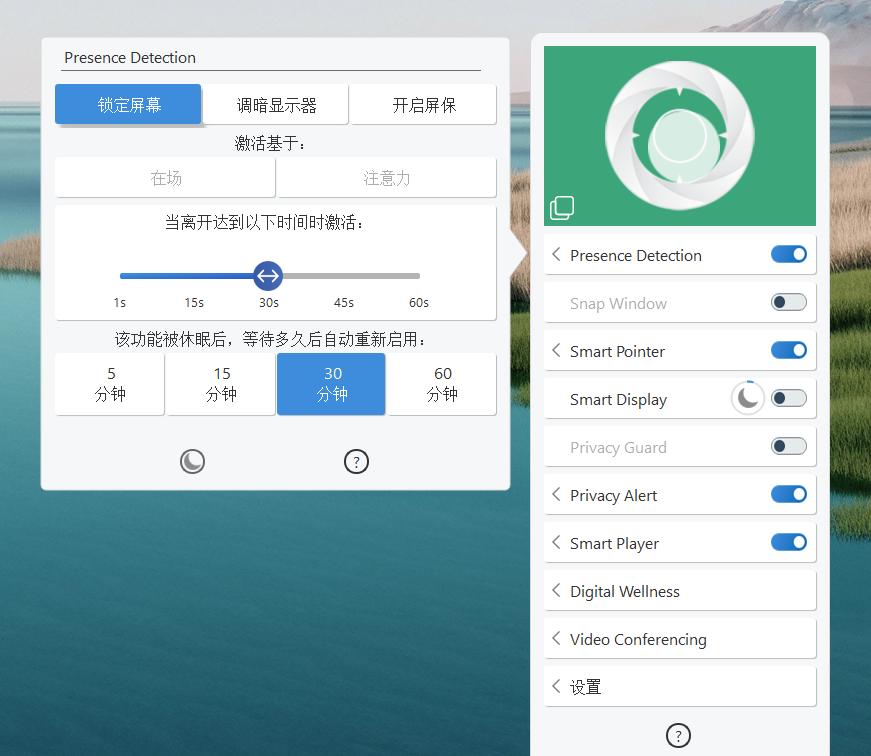Choose the 60 分钟 wait time option

[x=441, y=384]
